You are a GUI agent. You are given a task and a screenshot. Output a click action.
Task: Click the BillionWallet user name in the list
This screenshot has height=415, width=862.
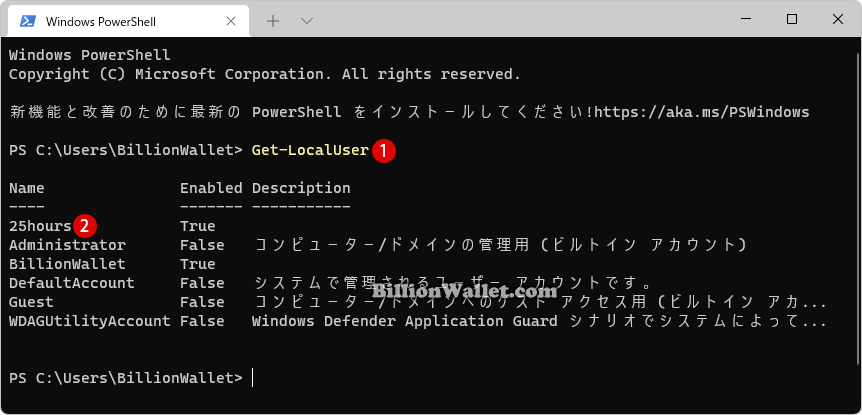67,264
